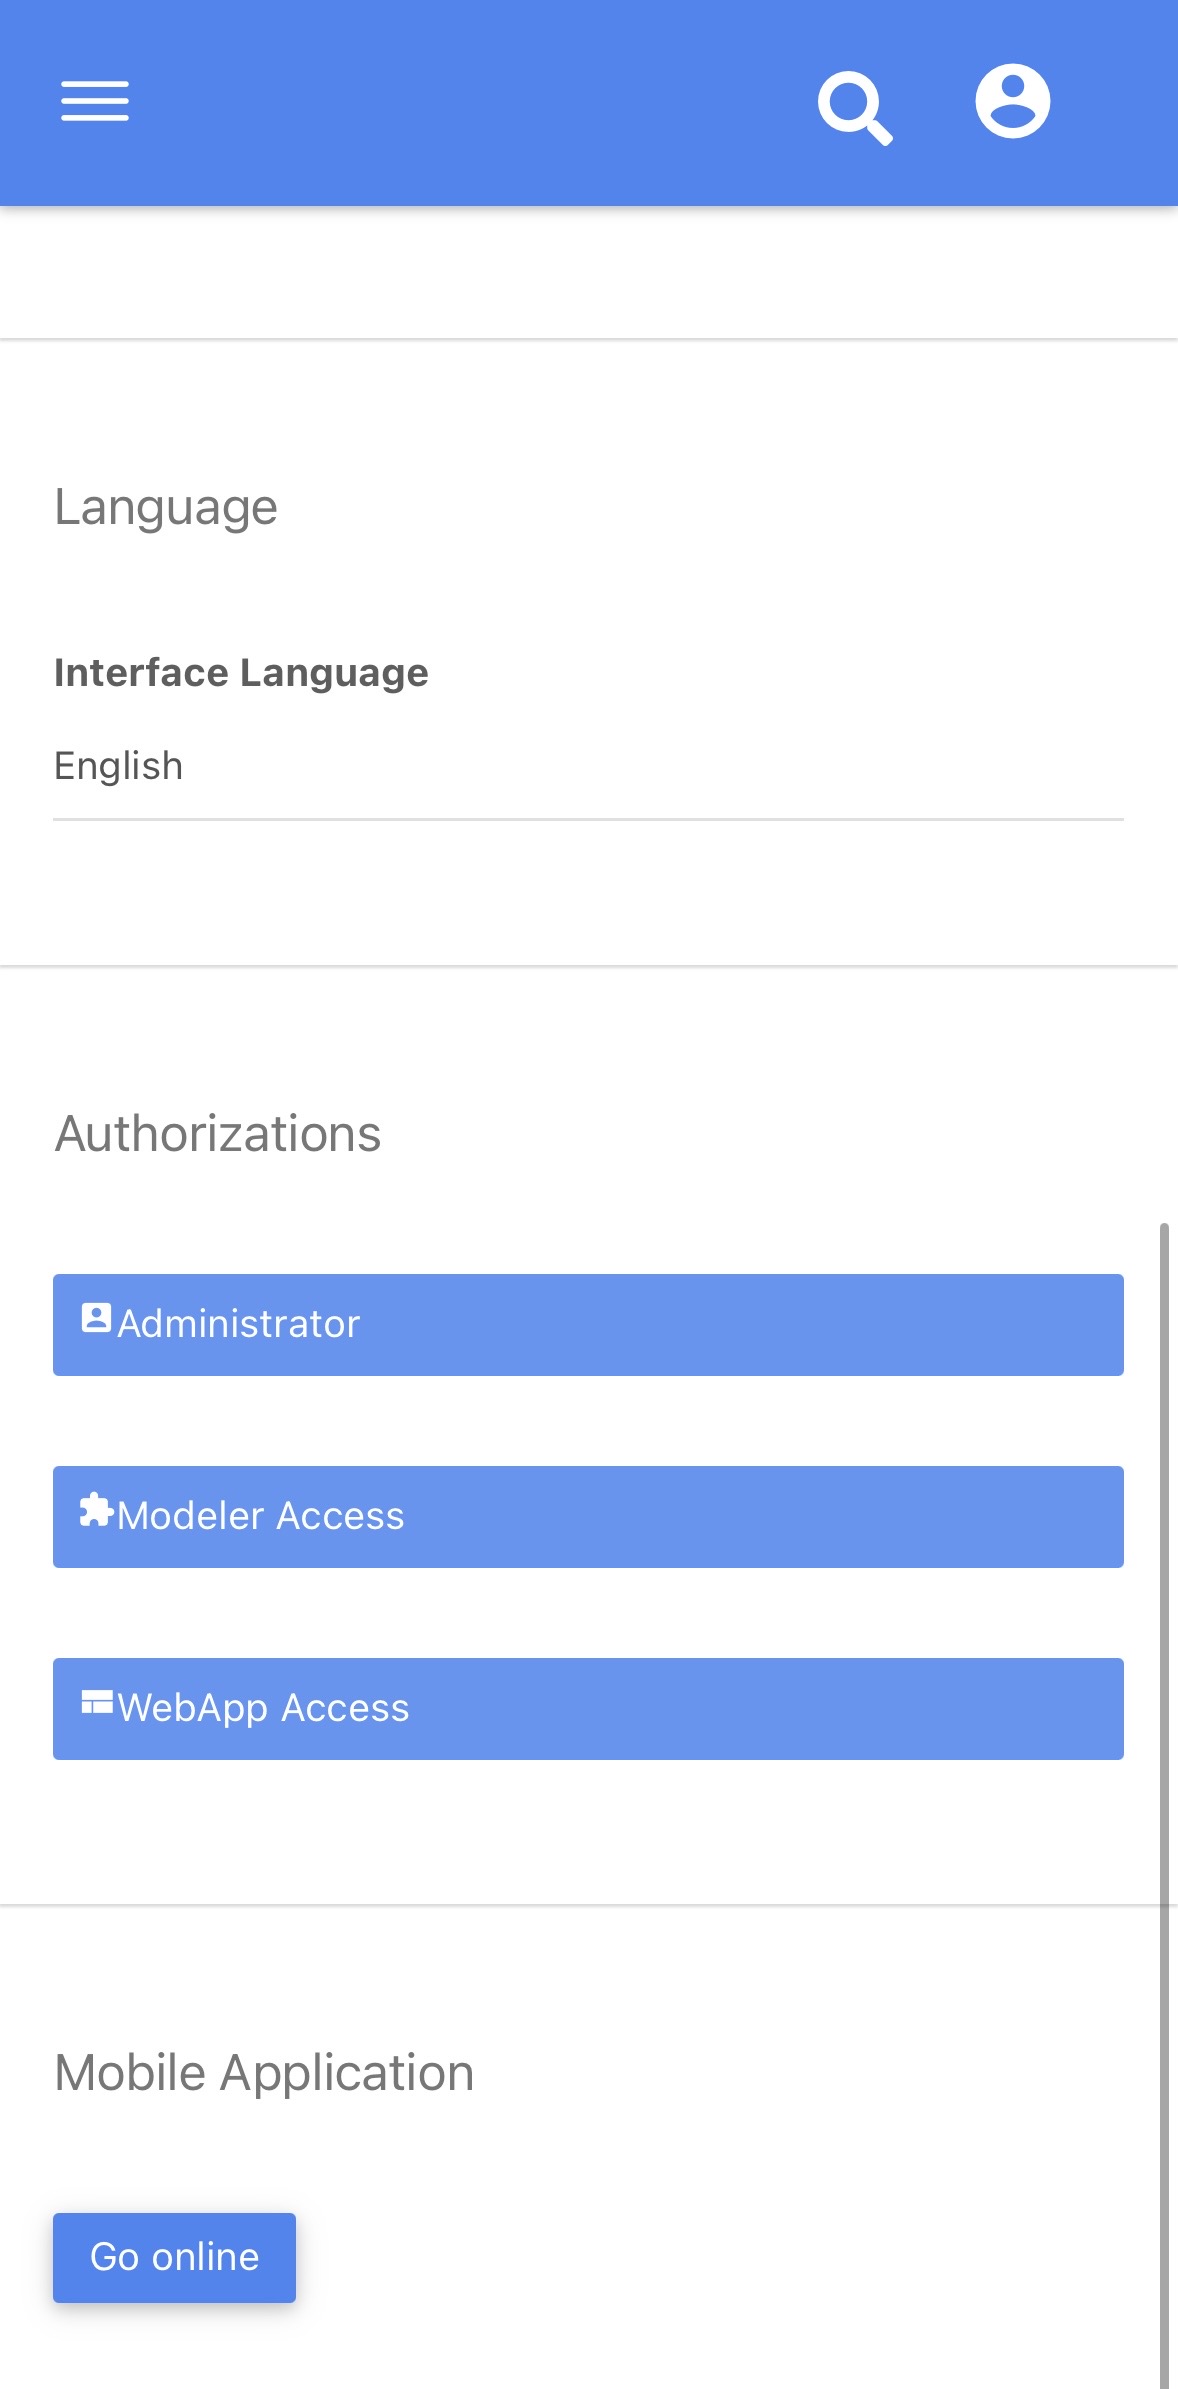This screenshot has width=1178, height=2389.
Task: Open the Interface Language dropdown showing English
Action: coord(588,767)
